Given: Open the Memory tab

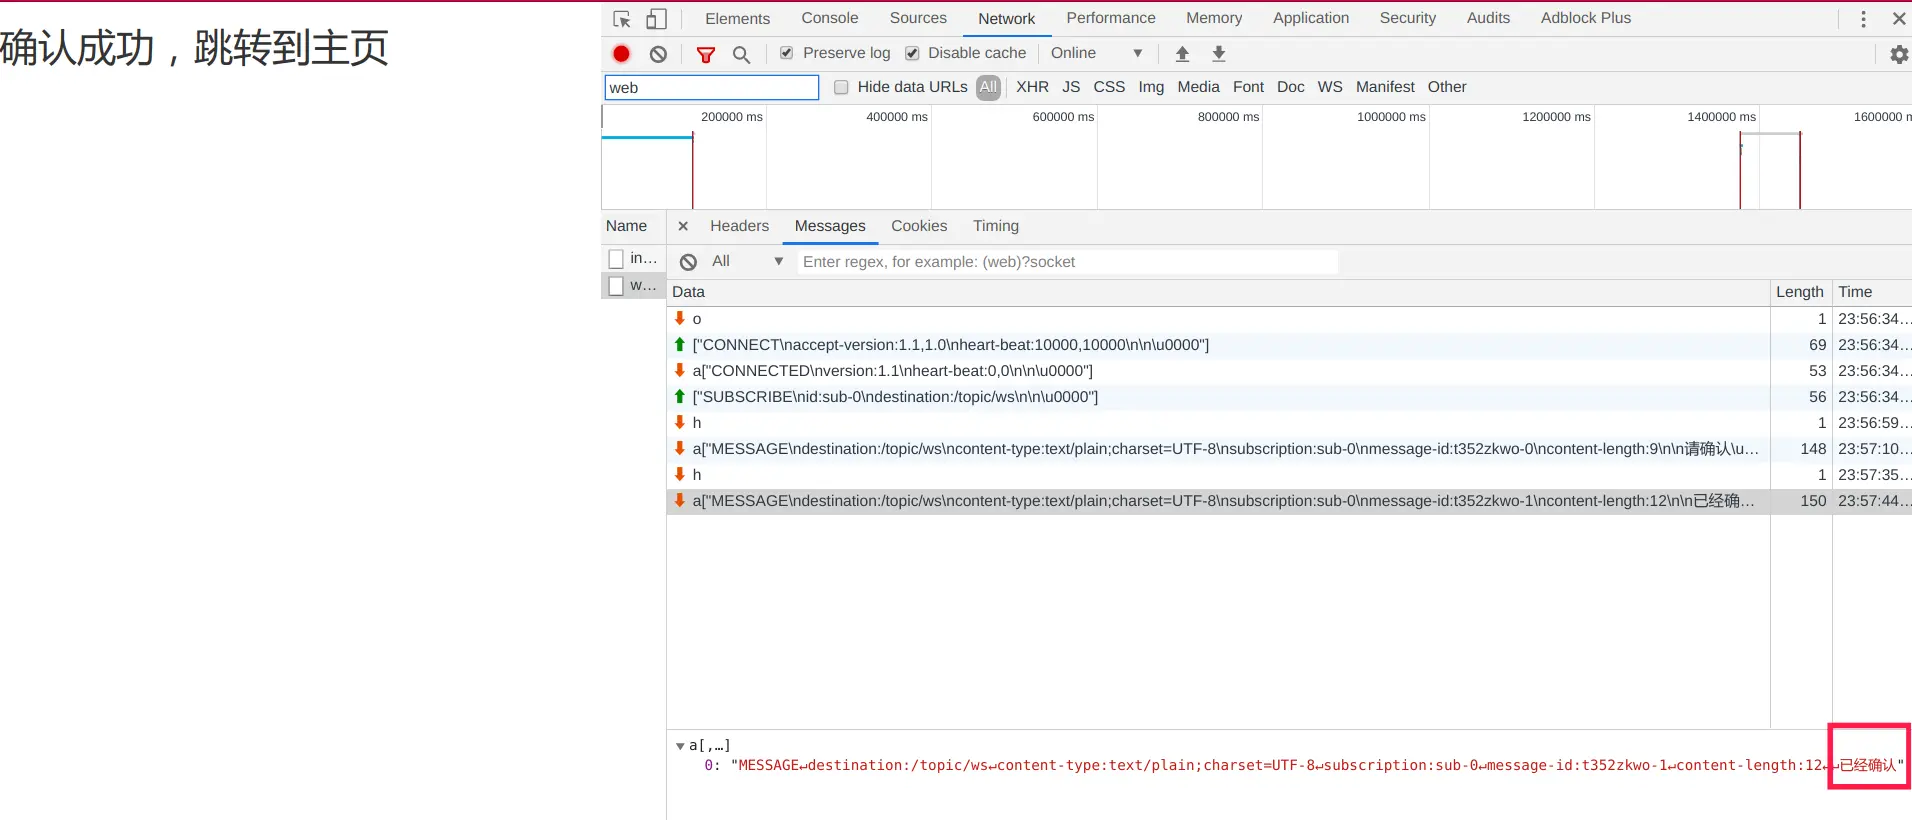Looking at the screenshot, I should pos(1214,18).
